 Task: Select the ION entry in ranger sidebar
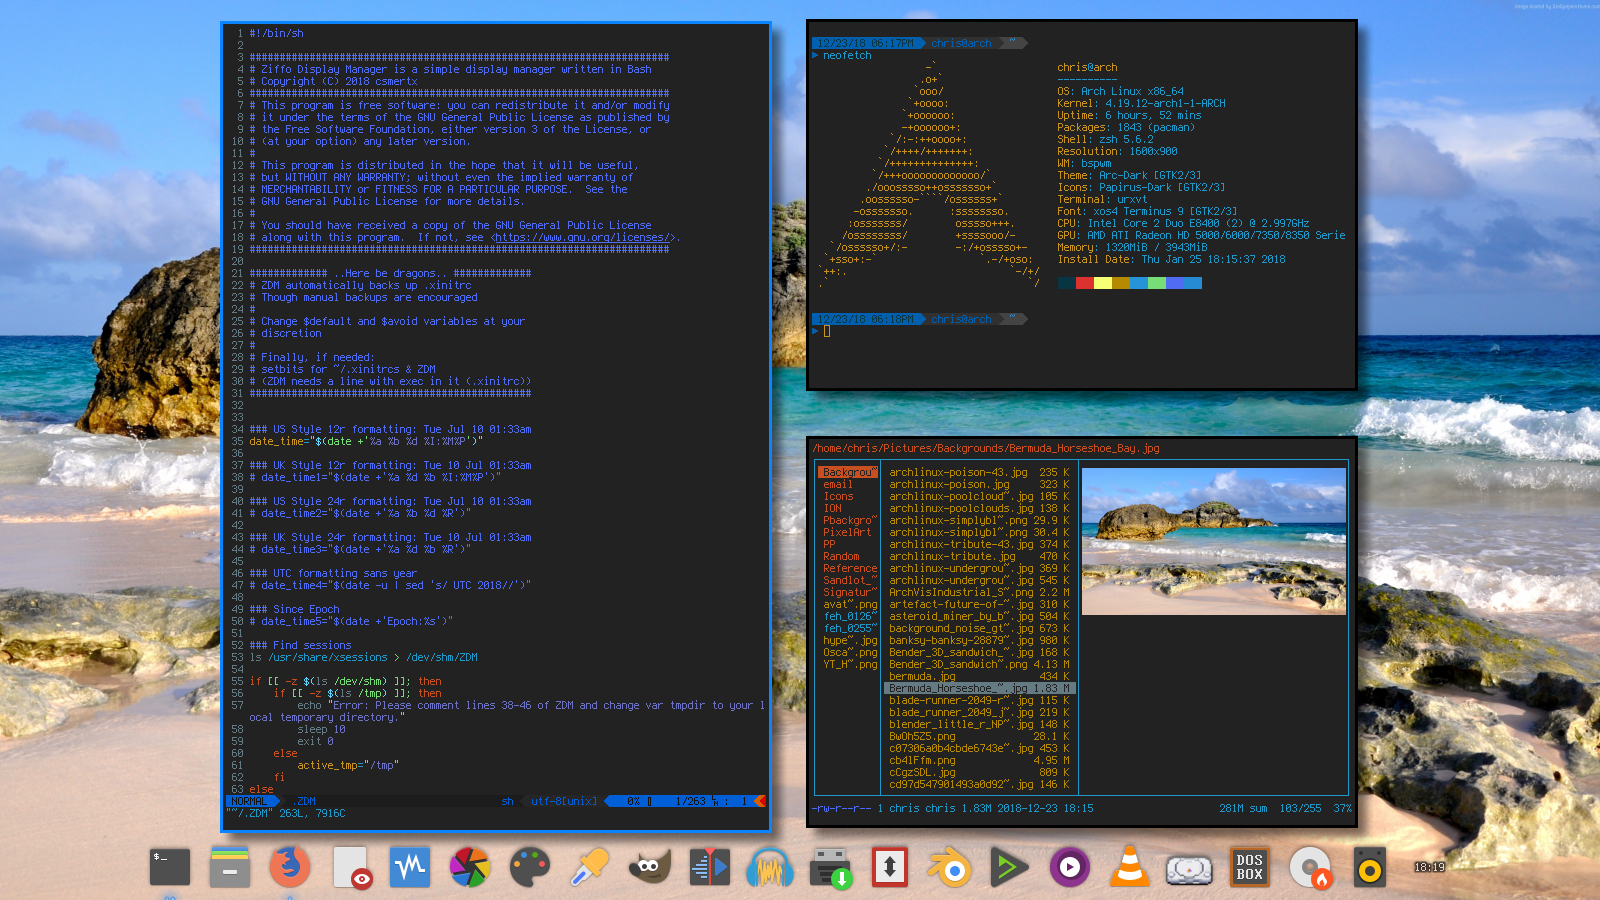832,508
